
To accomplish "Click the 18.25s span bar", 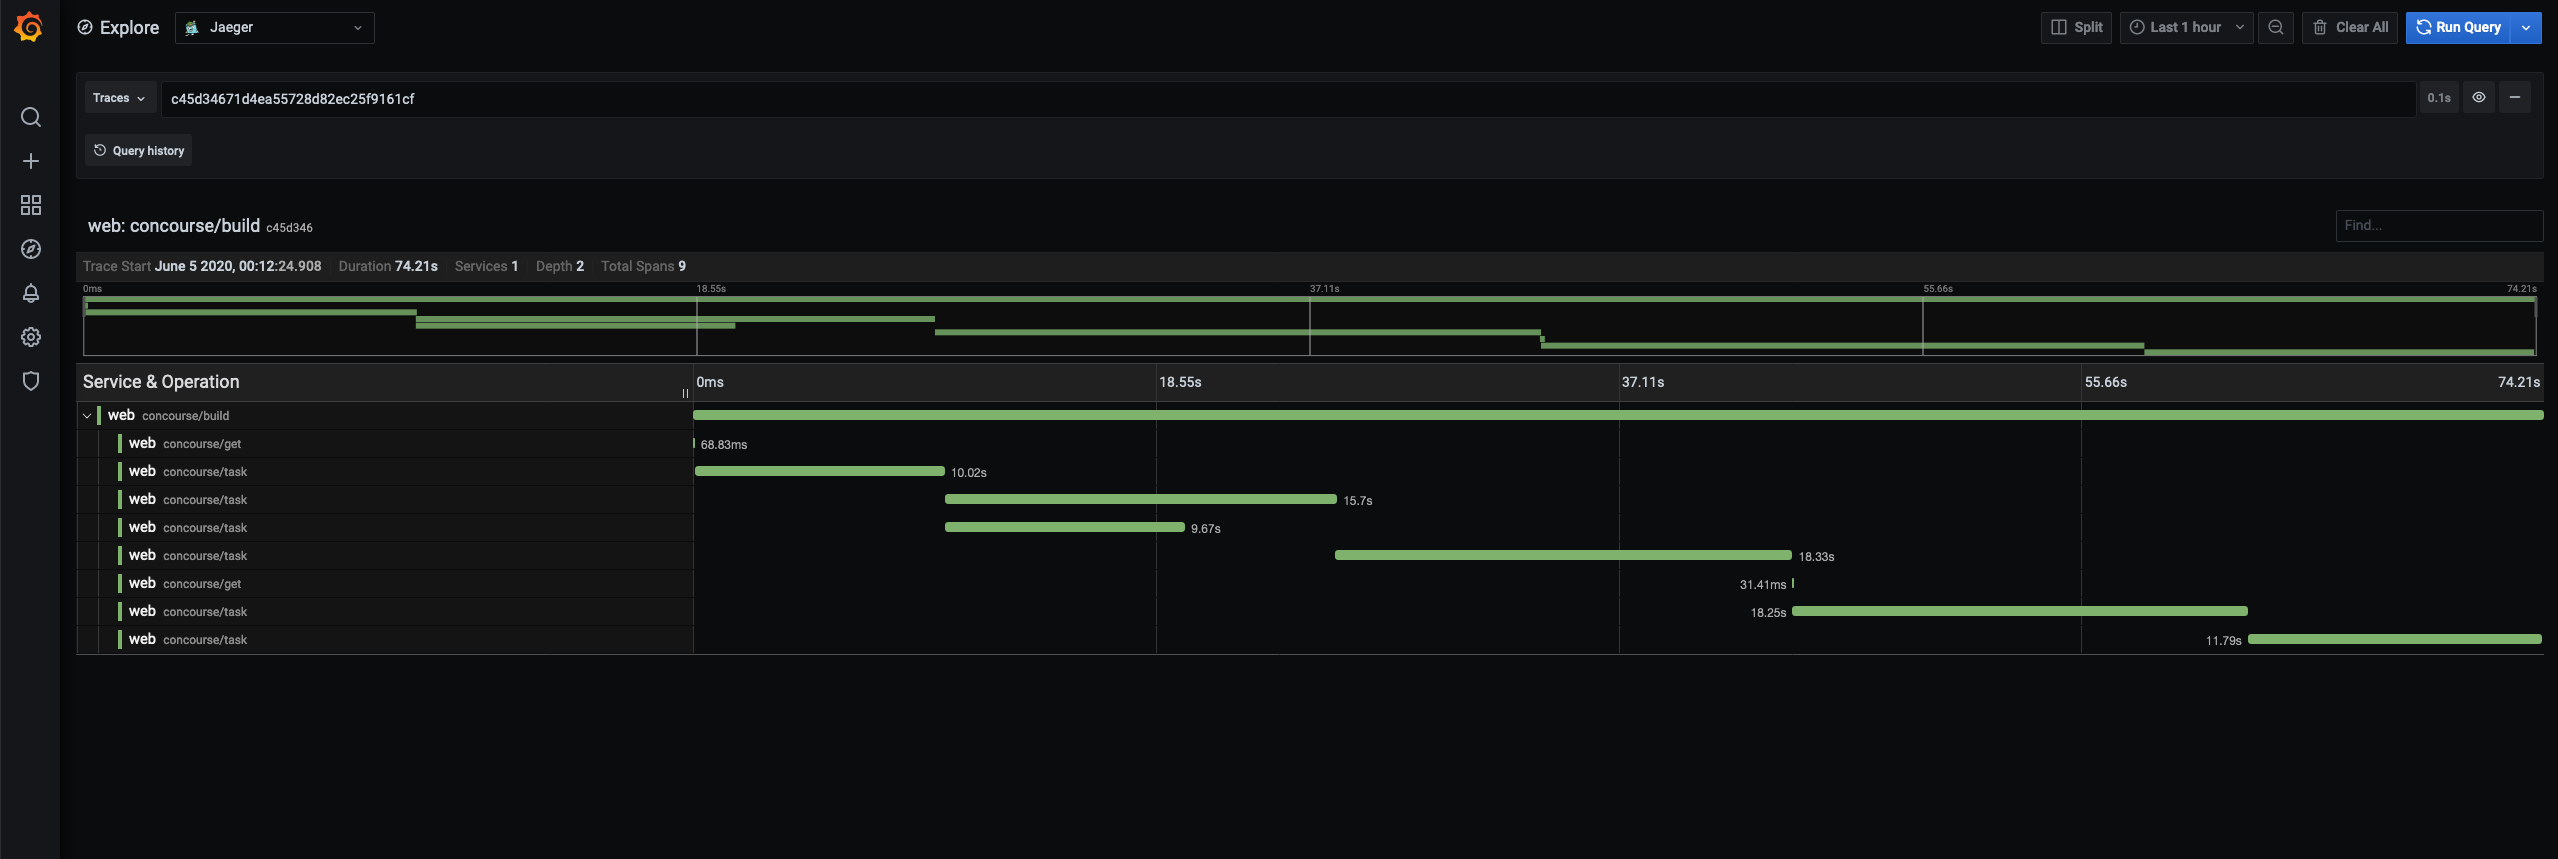I will point(2020,611).
